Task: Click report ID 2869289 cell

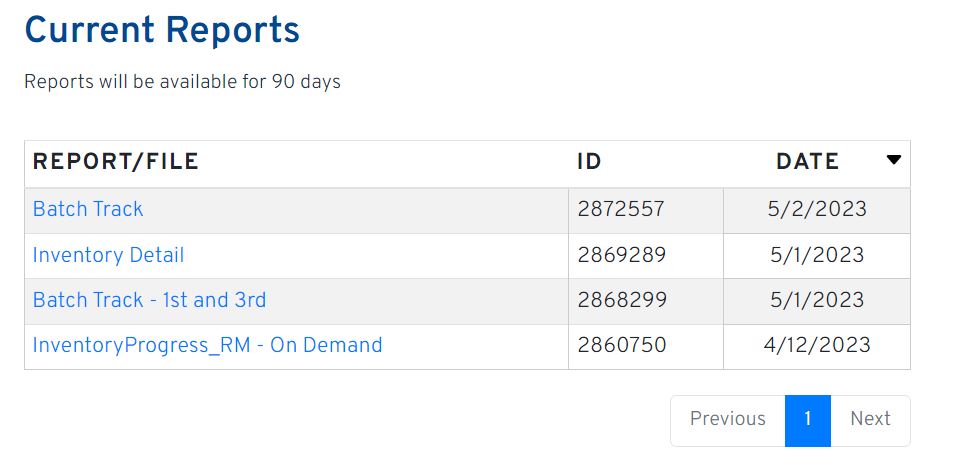Action: 621,255
